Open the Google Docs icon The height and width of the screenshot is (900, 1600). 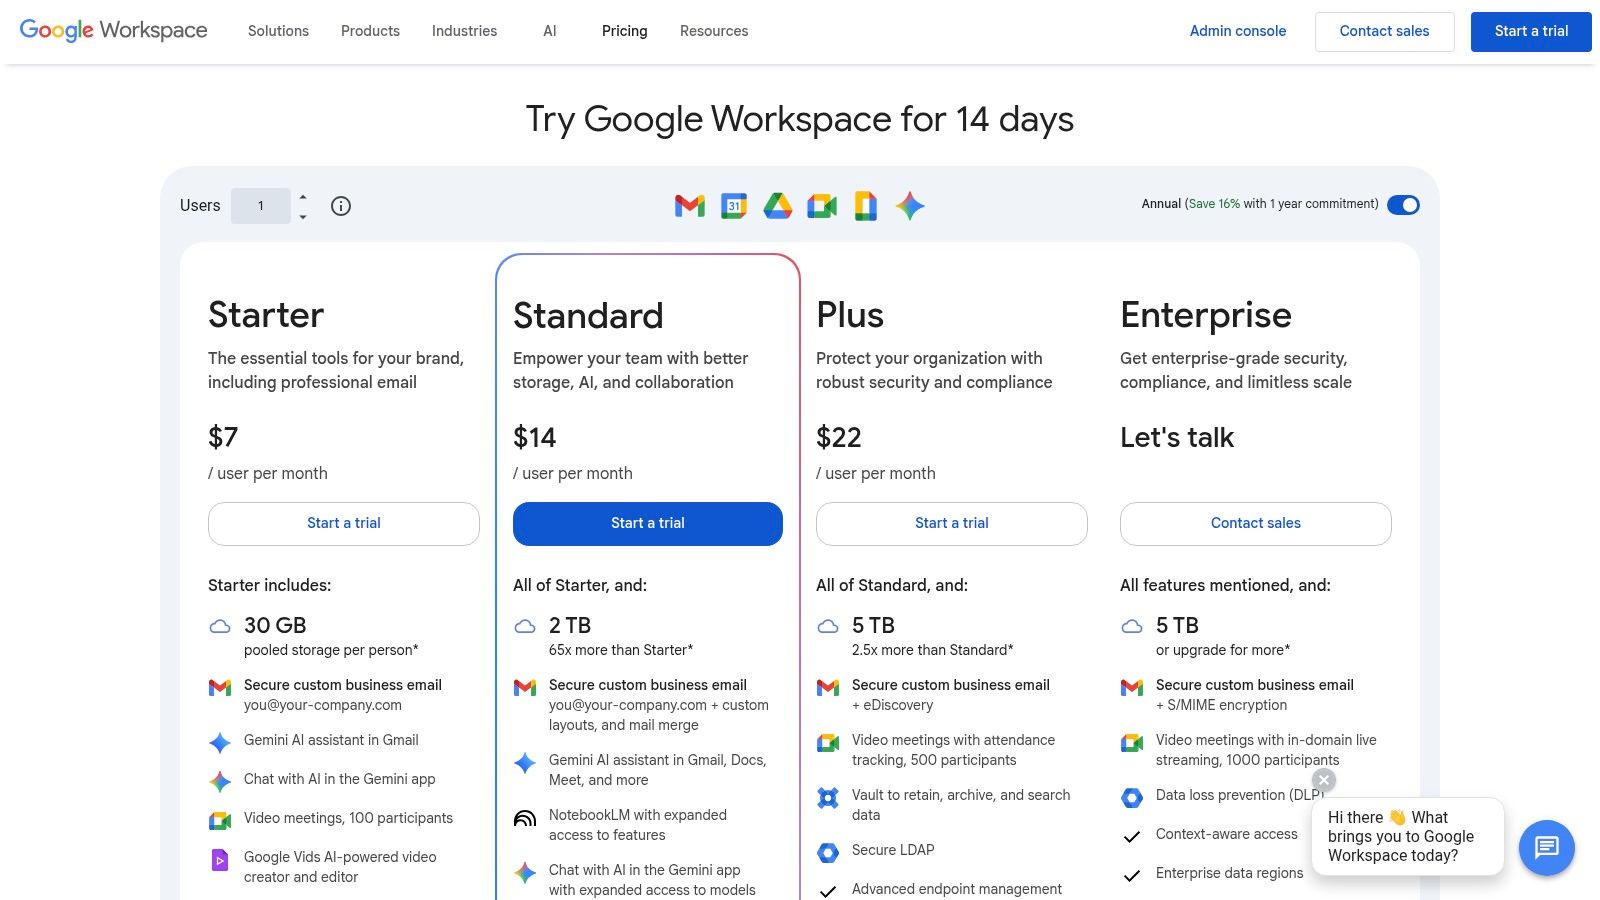tap(865, 206)
